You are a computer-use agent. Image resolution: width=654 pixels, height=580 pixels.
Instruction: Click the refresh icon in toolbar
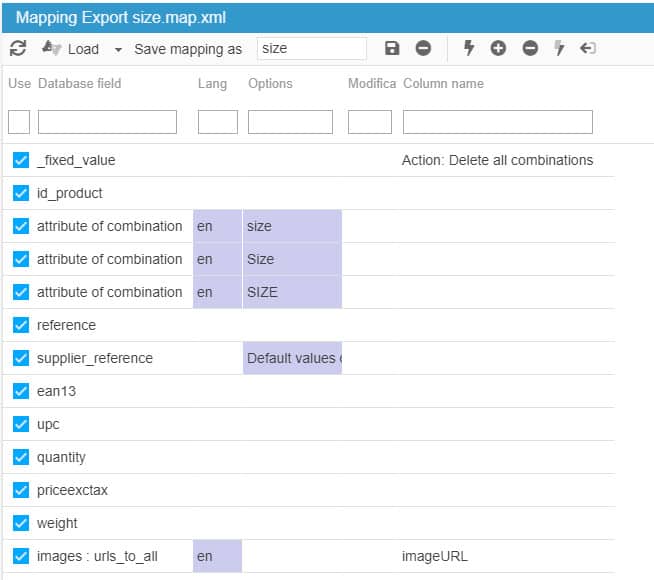(x=18, y=48)
